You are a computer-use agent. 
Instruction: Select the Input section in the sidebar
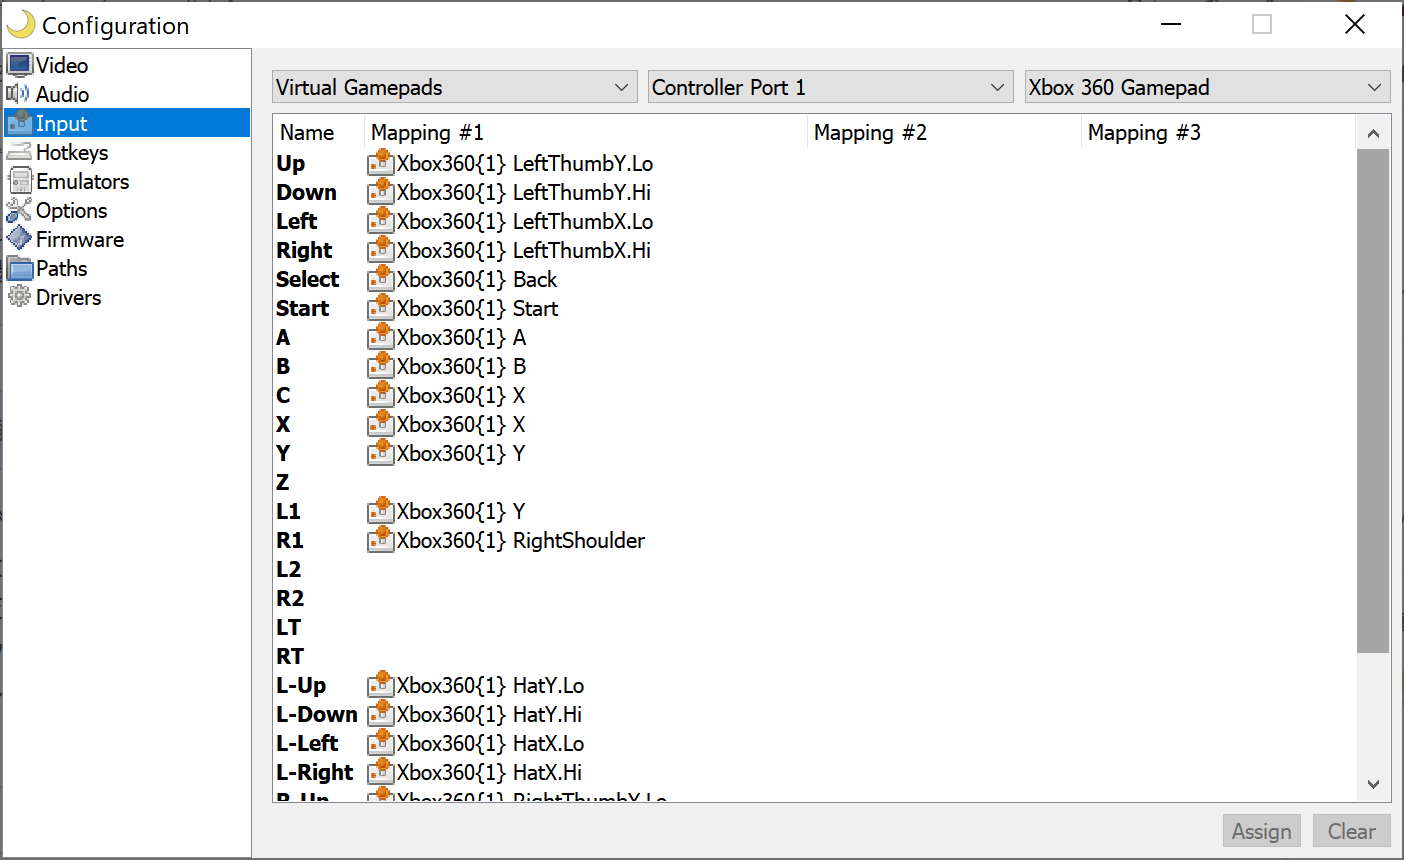60,123
